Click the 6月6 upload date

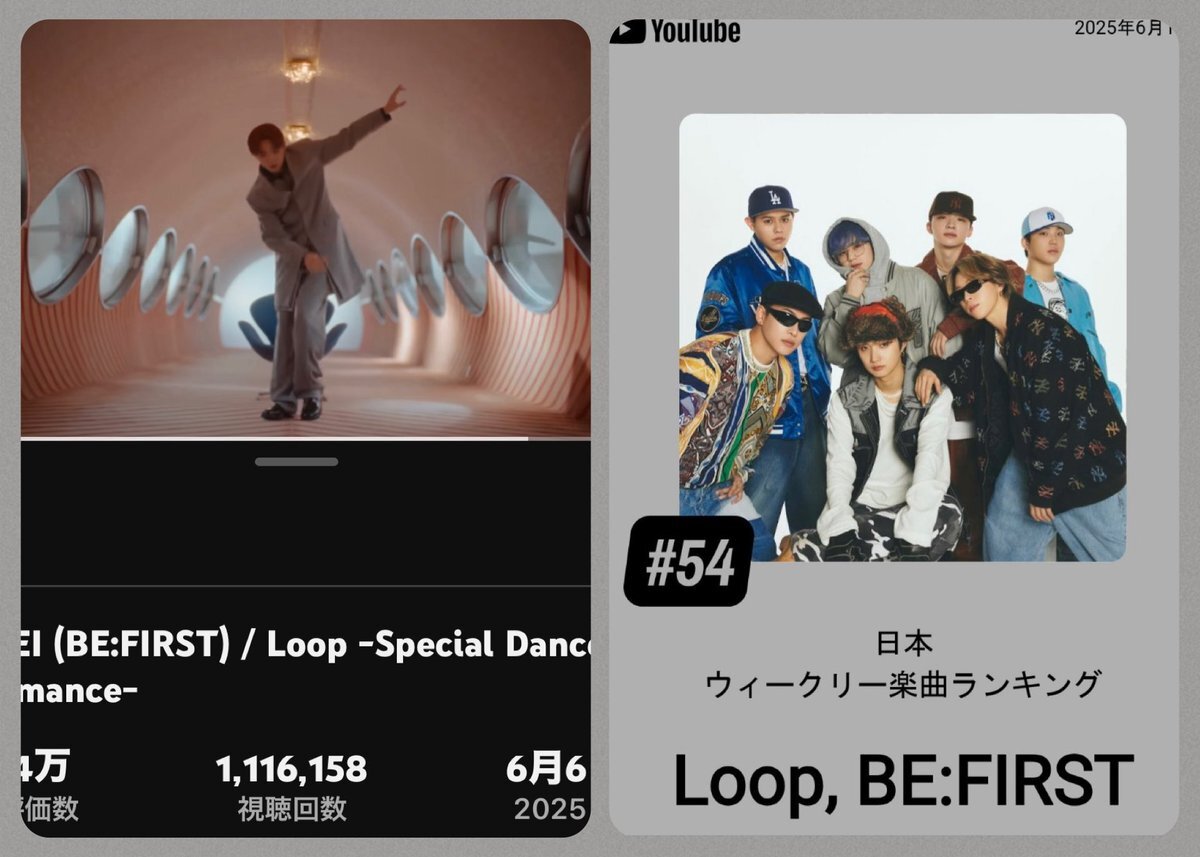click(547, 770)
